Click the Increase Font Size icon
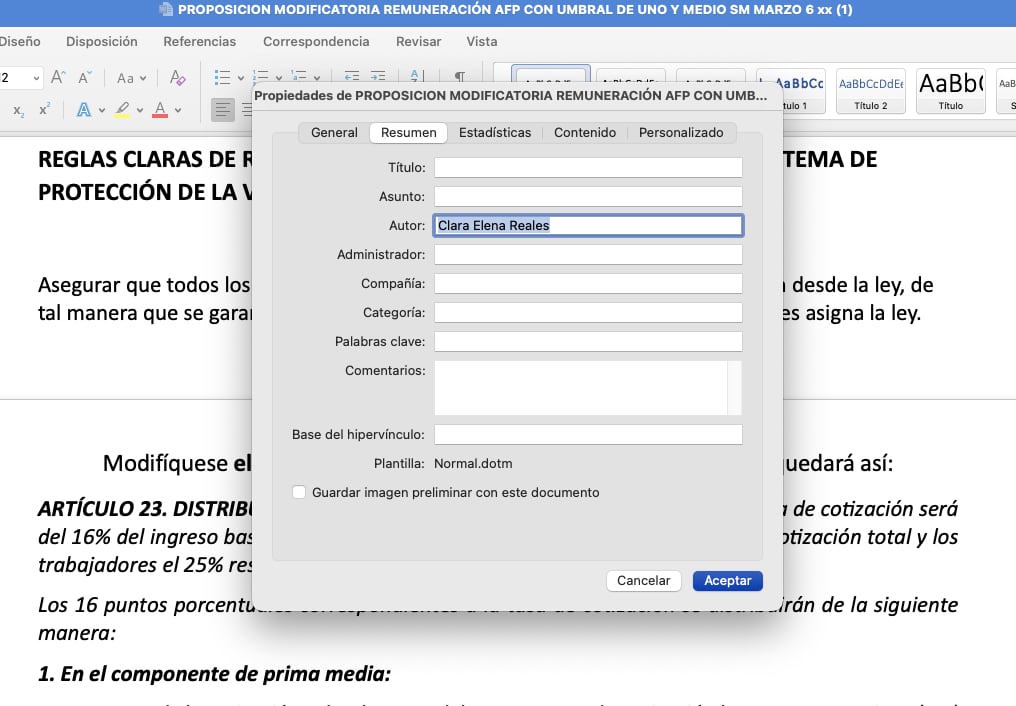The height and width of the screenshot is (706, 1016). click(57, 77)
